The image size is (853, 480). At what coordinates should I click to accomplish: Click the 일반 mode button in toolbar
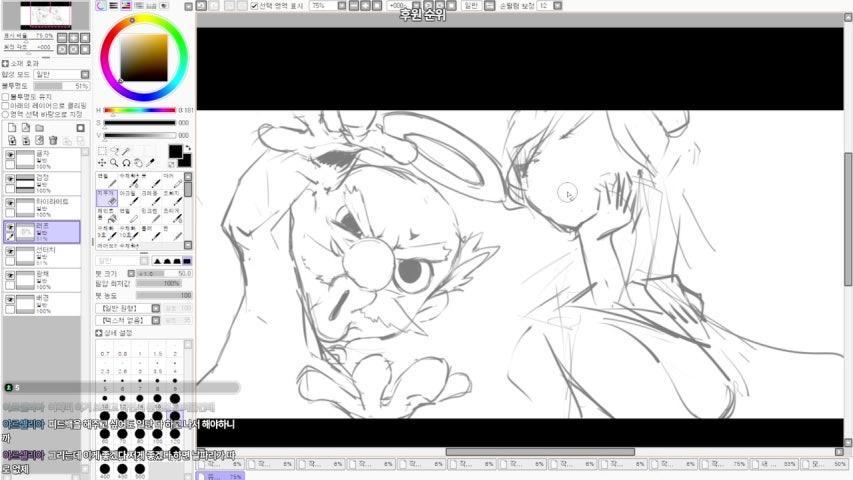471,5
